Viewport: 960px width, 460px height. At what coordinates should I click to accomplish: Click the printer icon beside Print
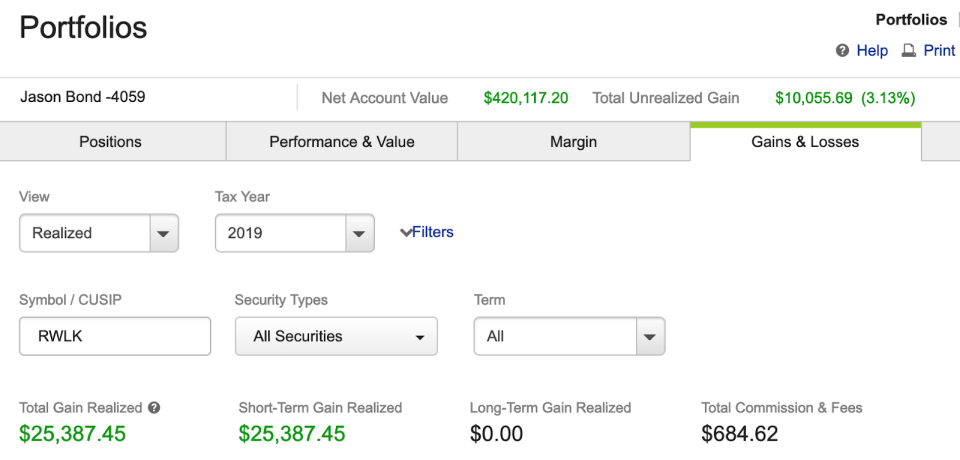click(909, 50)
